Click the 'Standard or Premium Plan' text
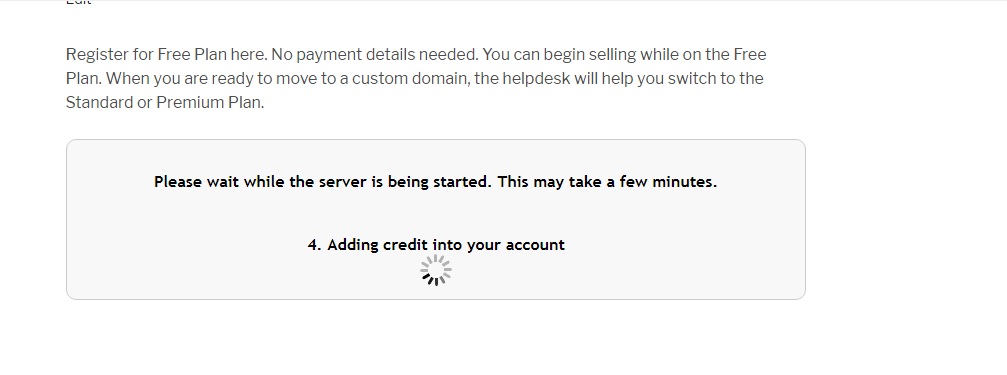The width and height of the screenshot is (1007, 375). [x=164, y=103]
